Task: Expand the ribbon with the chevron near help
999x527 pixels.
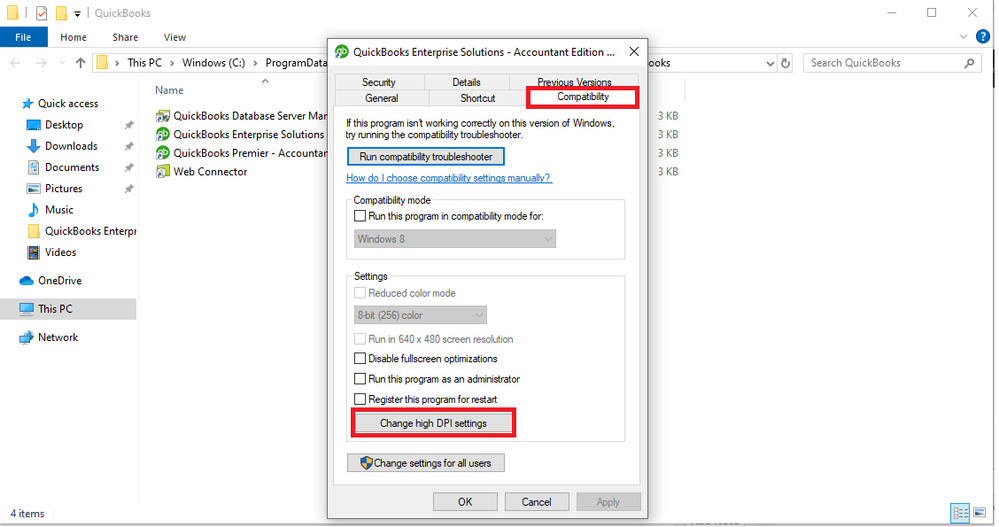Action: (963, 37)
